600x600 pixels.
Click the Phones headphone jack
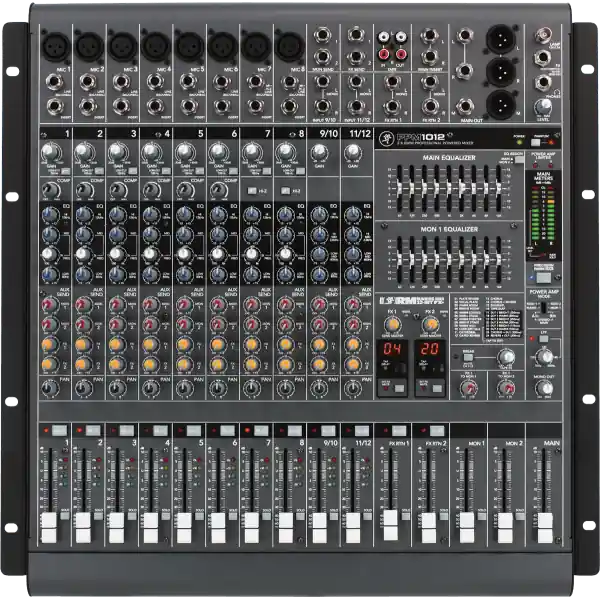pyautogui.click(x=543, y=82)
